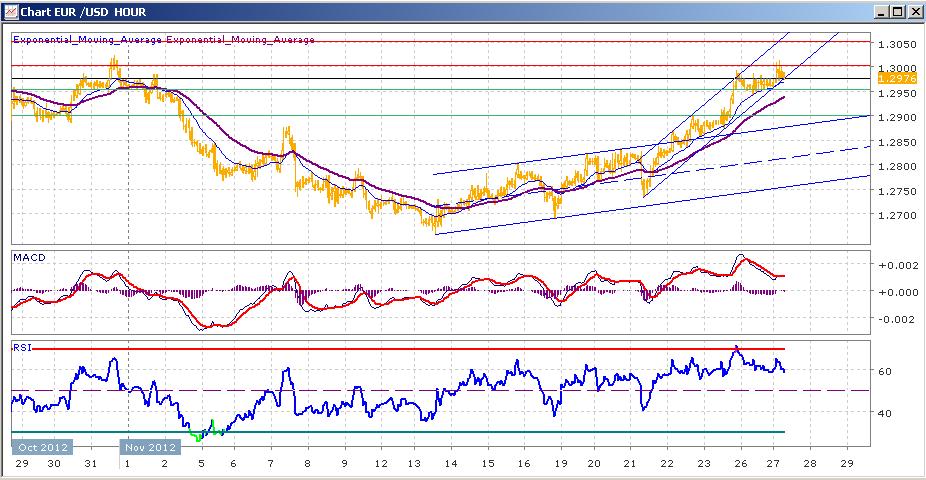926x480 pixels.
Task: Click the 1.3050 price axis label
Action: pos(897,44)
